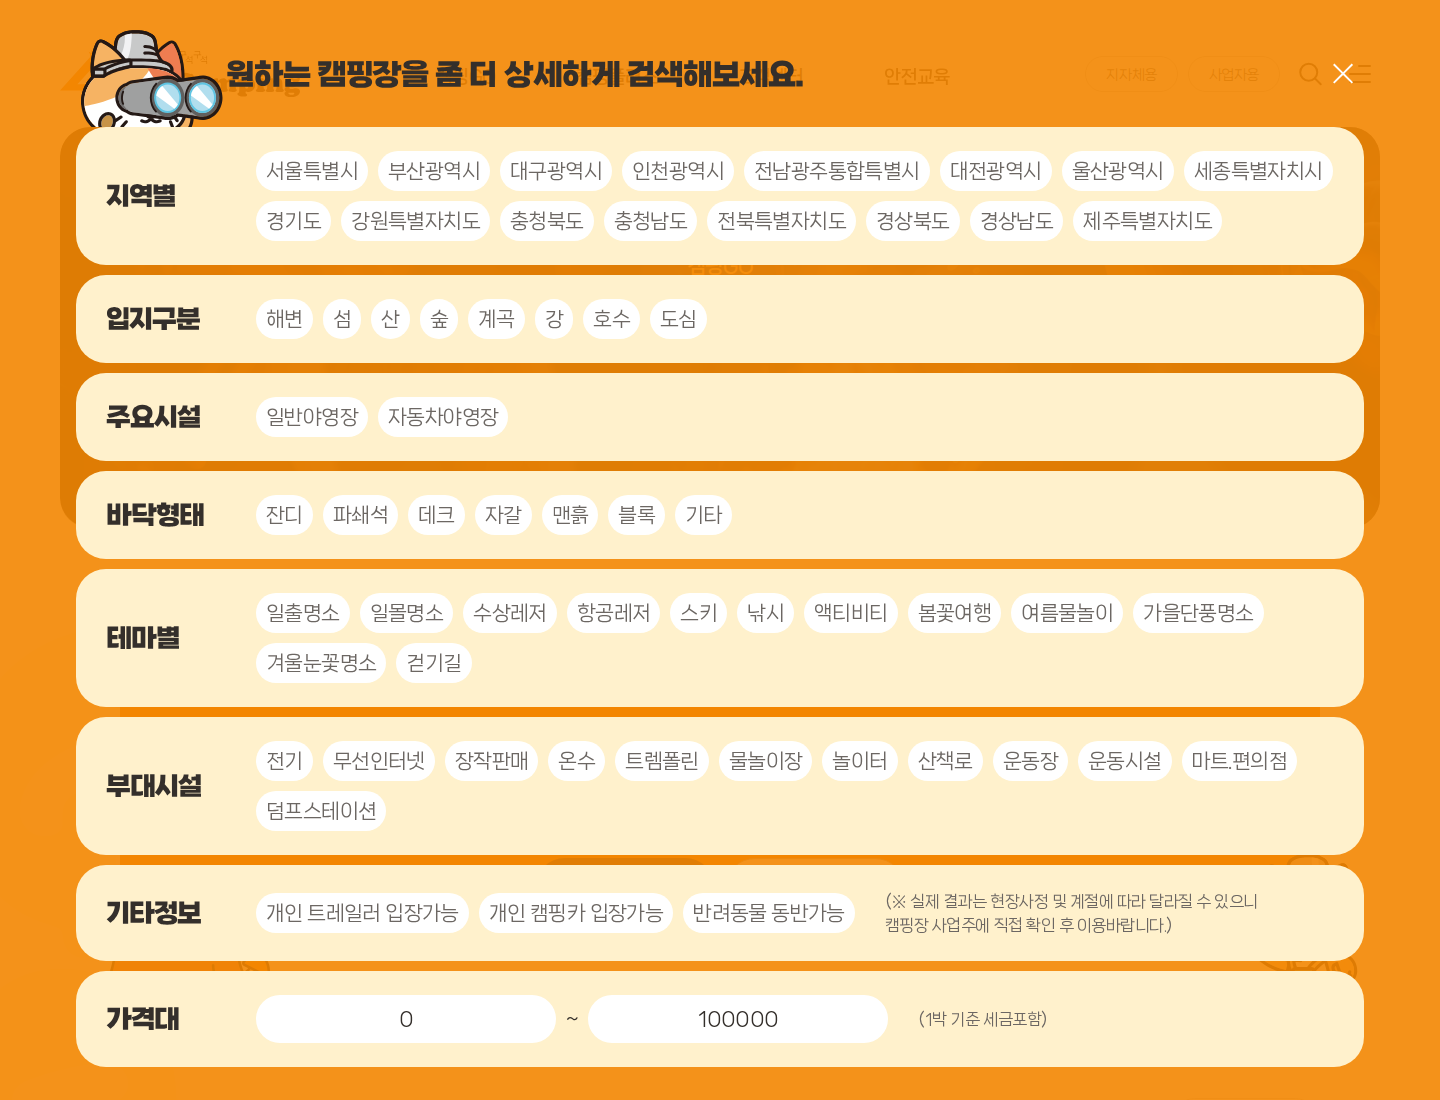Select the 섬 location type

(x=343, y=319)
